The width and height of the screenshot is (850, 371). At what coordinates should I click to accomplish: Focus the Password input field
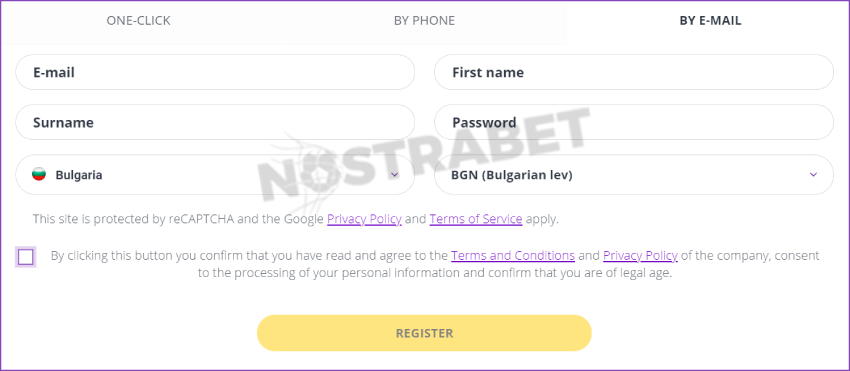pyautogui.click(x=634, y=122)
